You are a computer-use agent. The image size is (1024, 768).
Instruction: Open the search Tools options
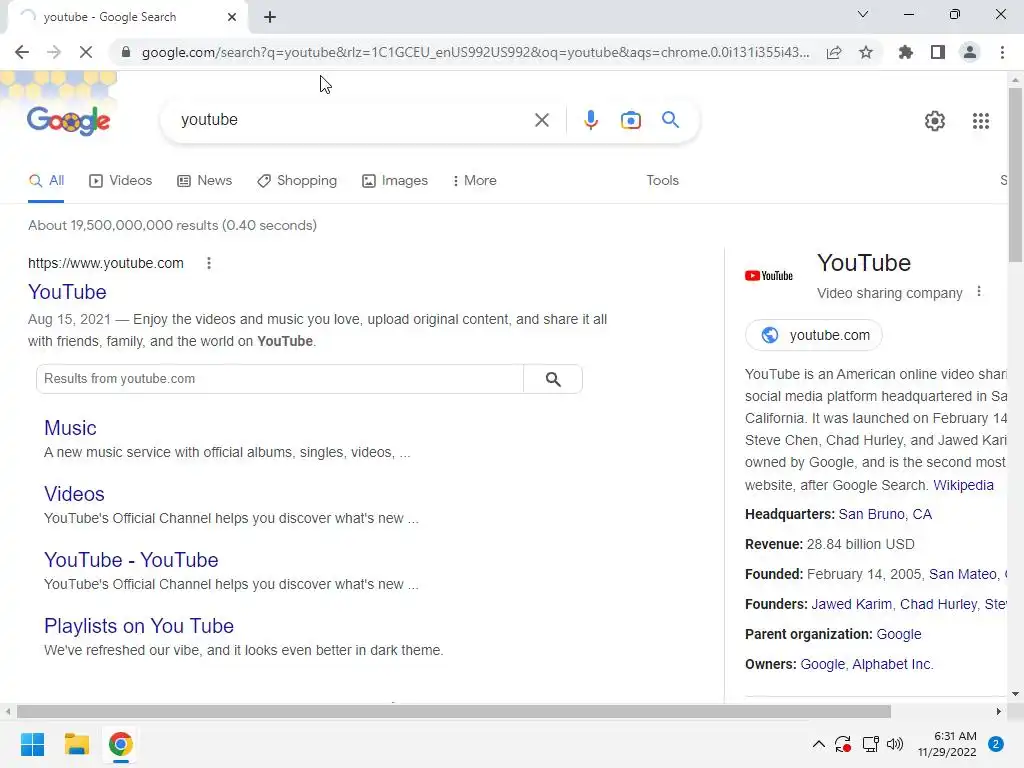tap(662, 181)
